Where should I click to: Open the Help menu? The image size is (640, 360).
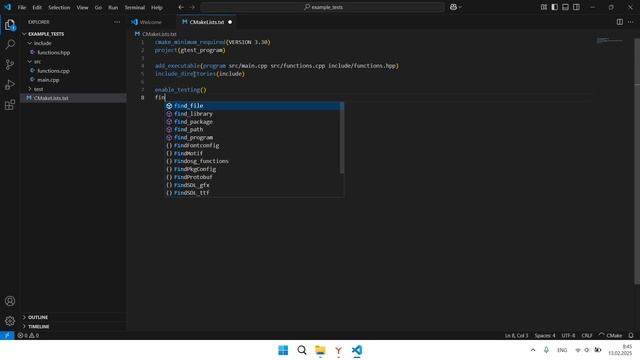point(157,7)
